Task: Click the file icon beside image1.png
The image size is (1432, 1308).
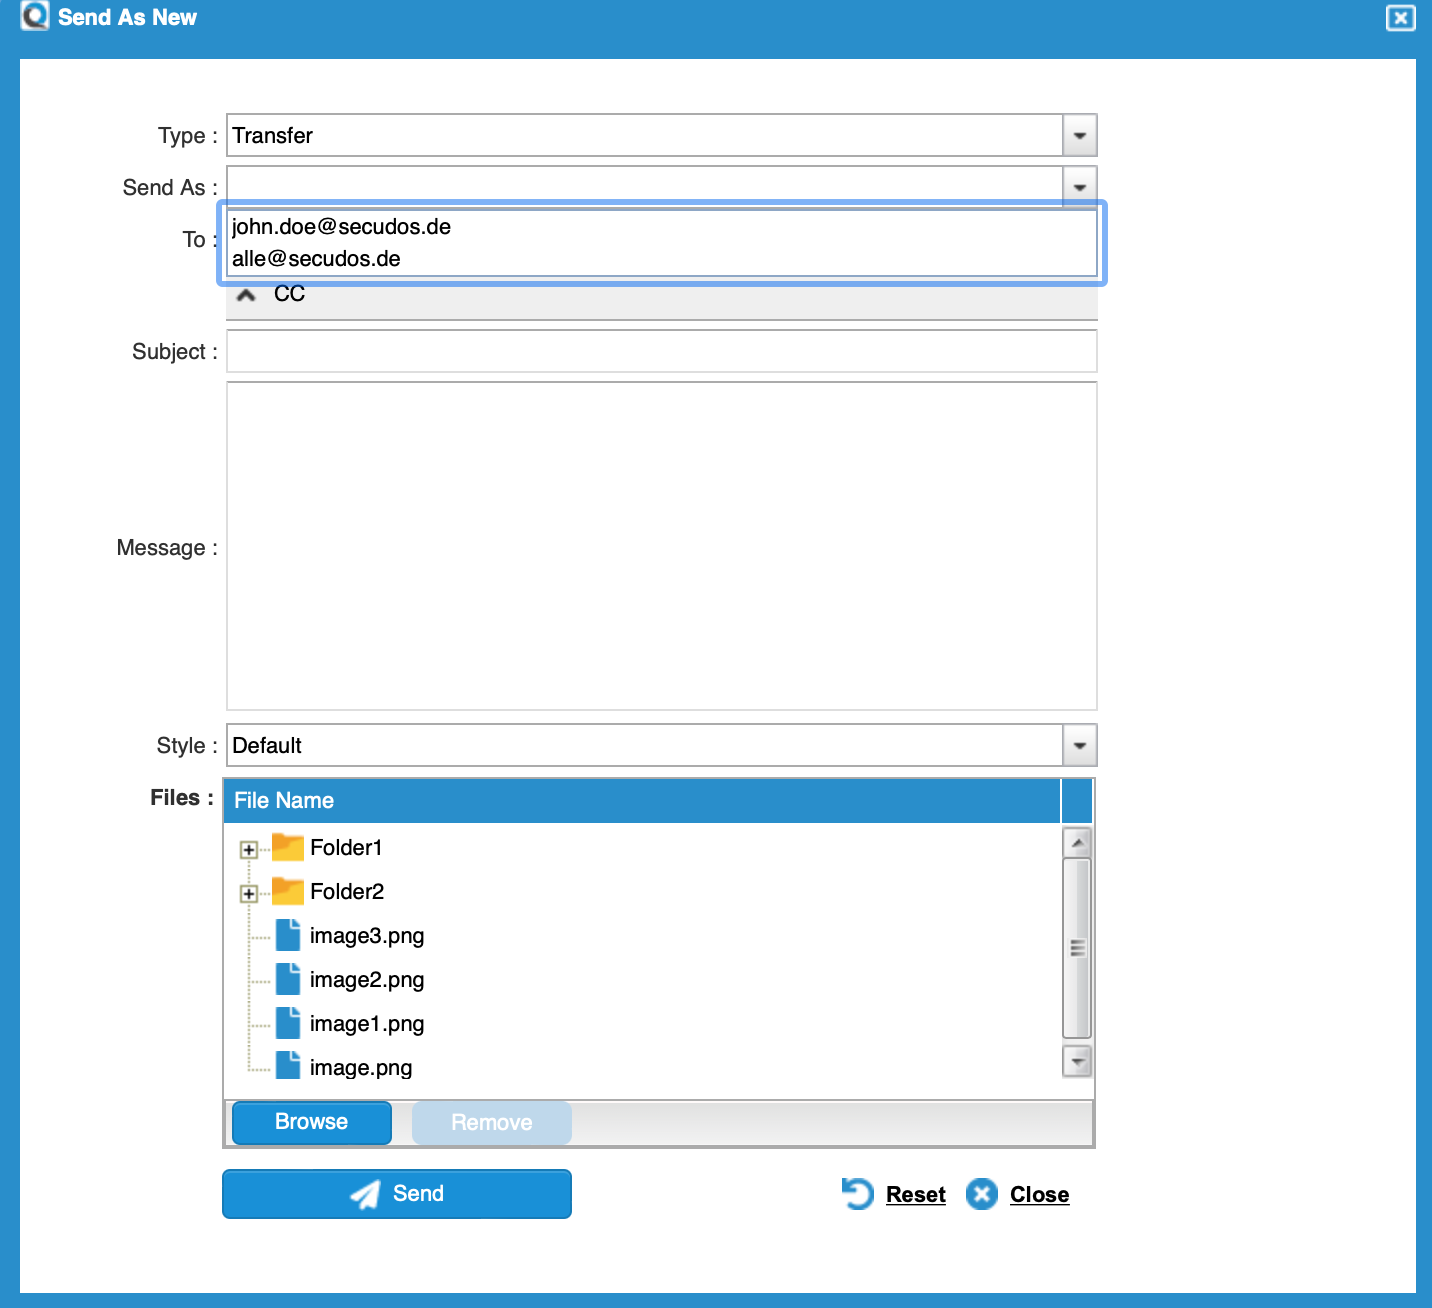Action: [x=287, y=1023]
